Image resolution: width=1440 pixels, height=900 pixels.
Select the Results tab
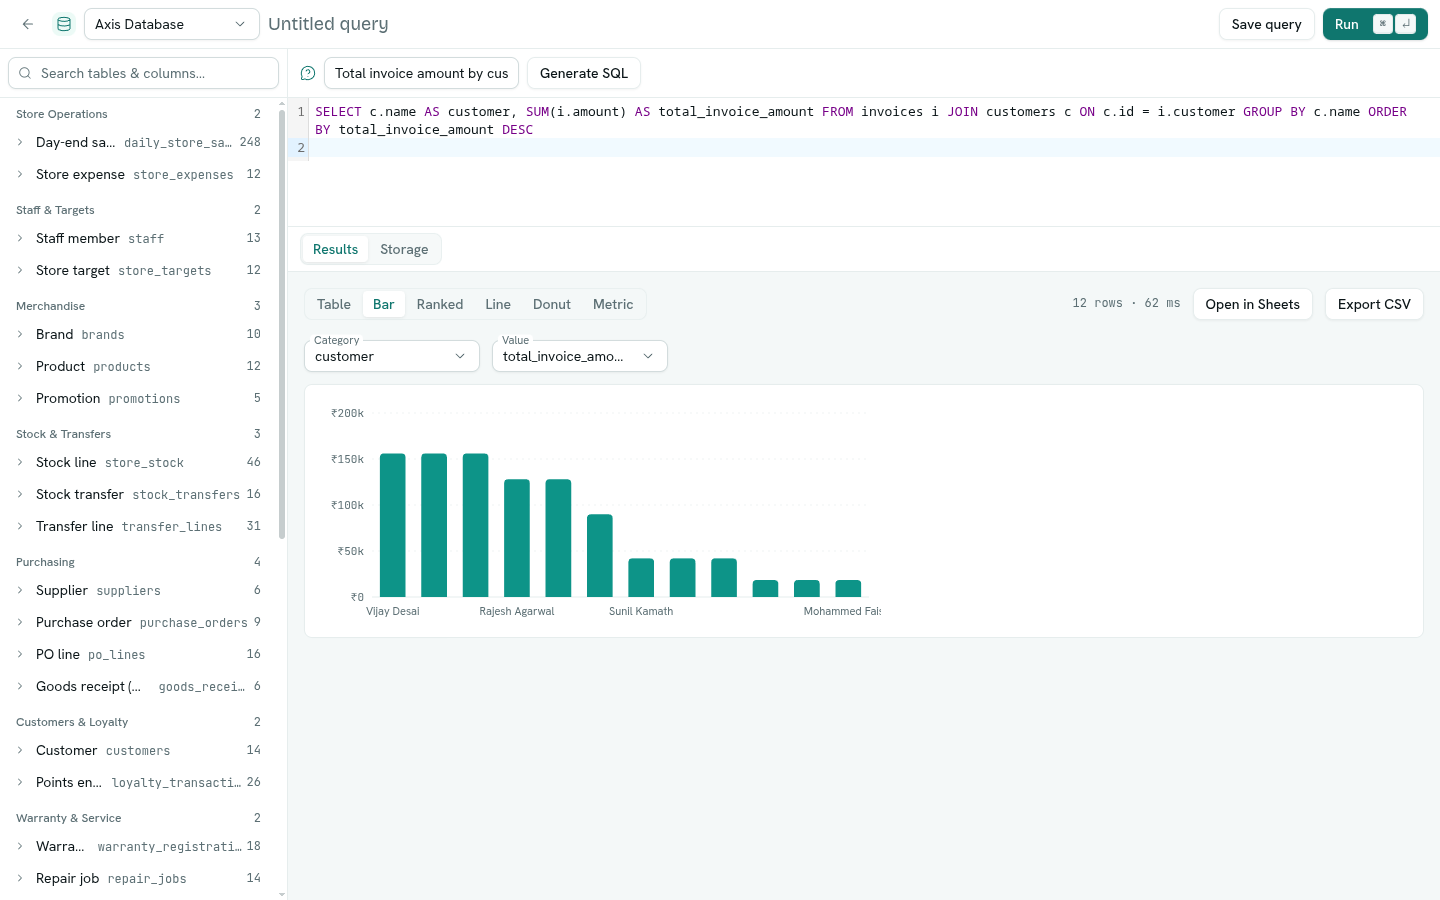coord(335,249)
